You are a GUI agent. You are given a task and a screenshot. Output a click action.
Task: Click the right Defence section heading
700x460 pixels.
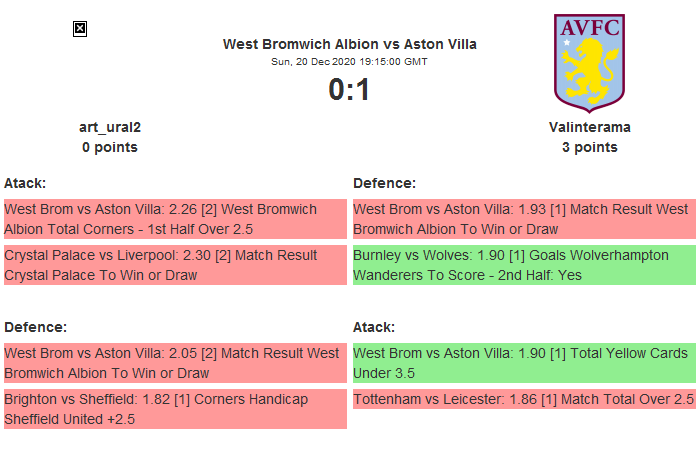click(x=384, y=183)
